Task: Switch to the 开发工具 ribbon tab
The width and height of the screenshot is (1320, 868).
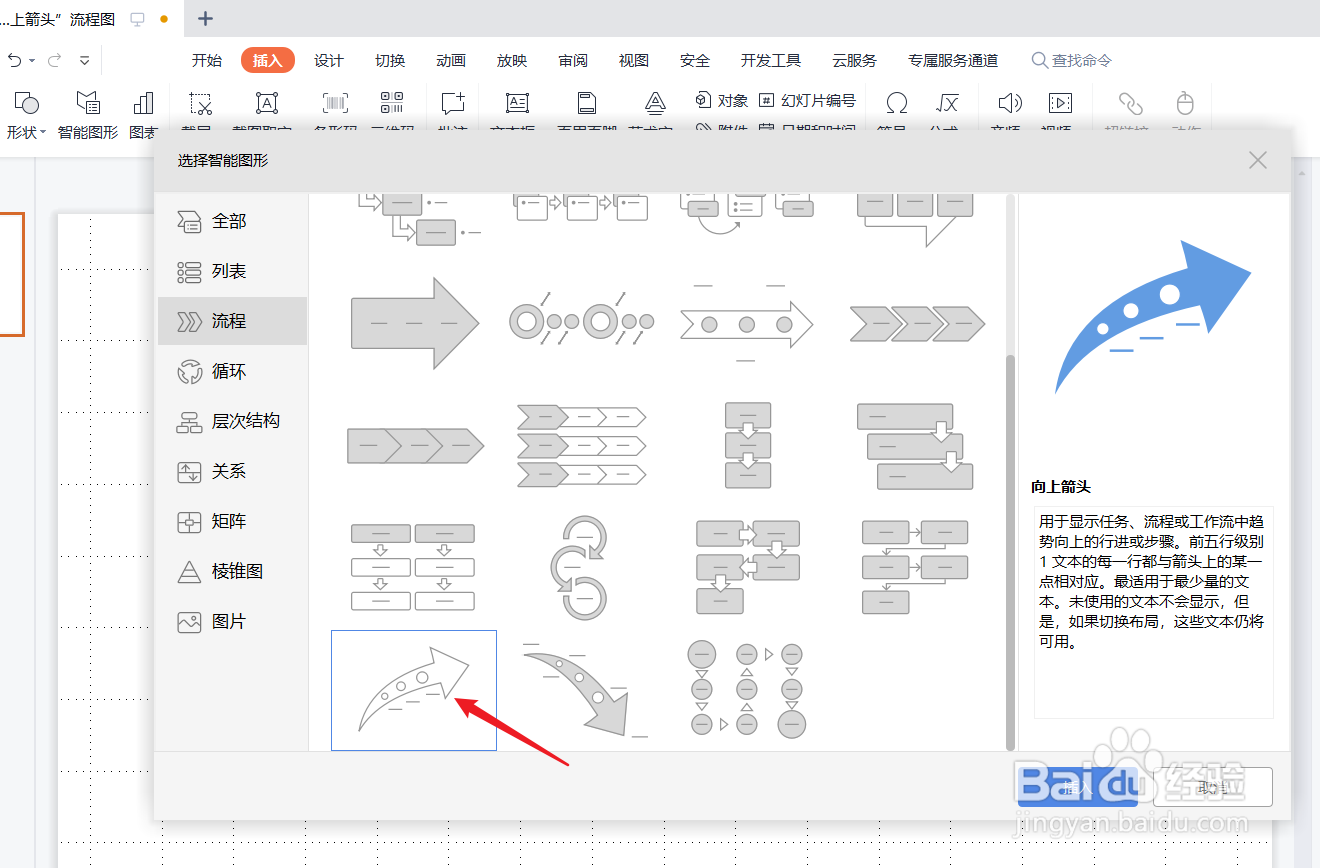Action: coord(771,60)
